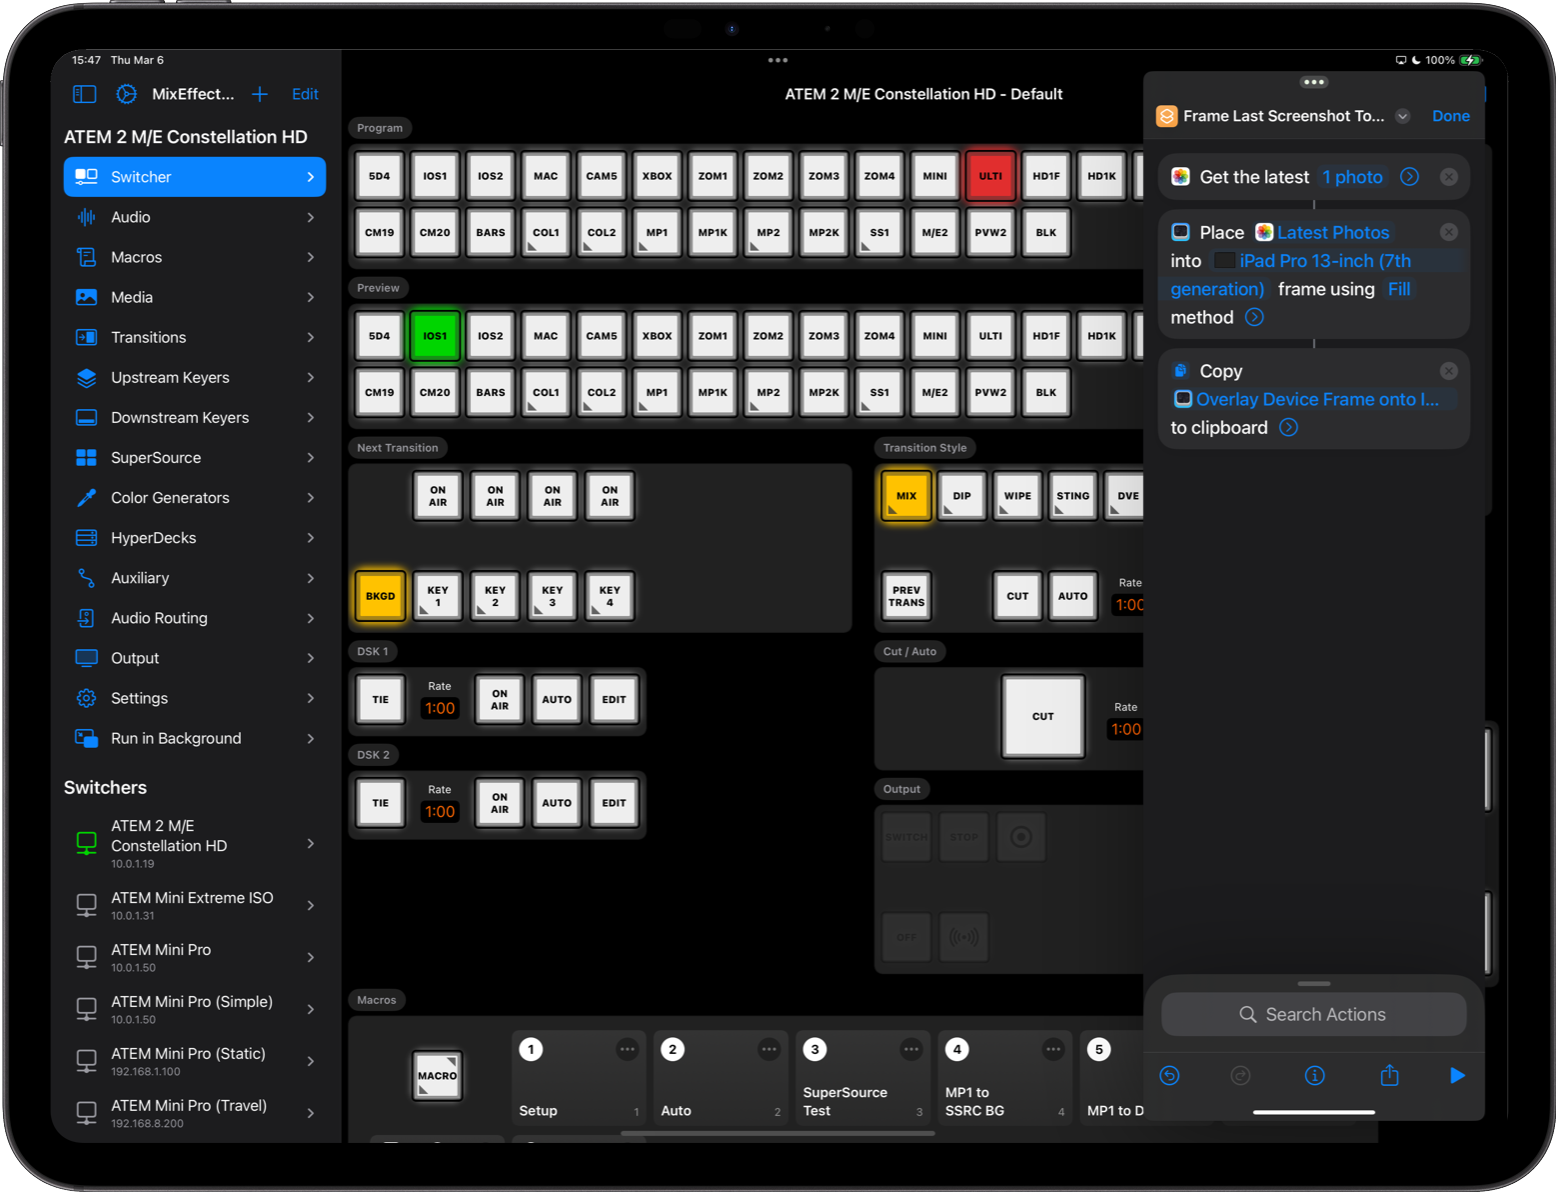Viewport: 1556px width, 1192px height.
Task: Open the share icon in Shortcuts panel
Action: (x=1389, y=1076)
